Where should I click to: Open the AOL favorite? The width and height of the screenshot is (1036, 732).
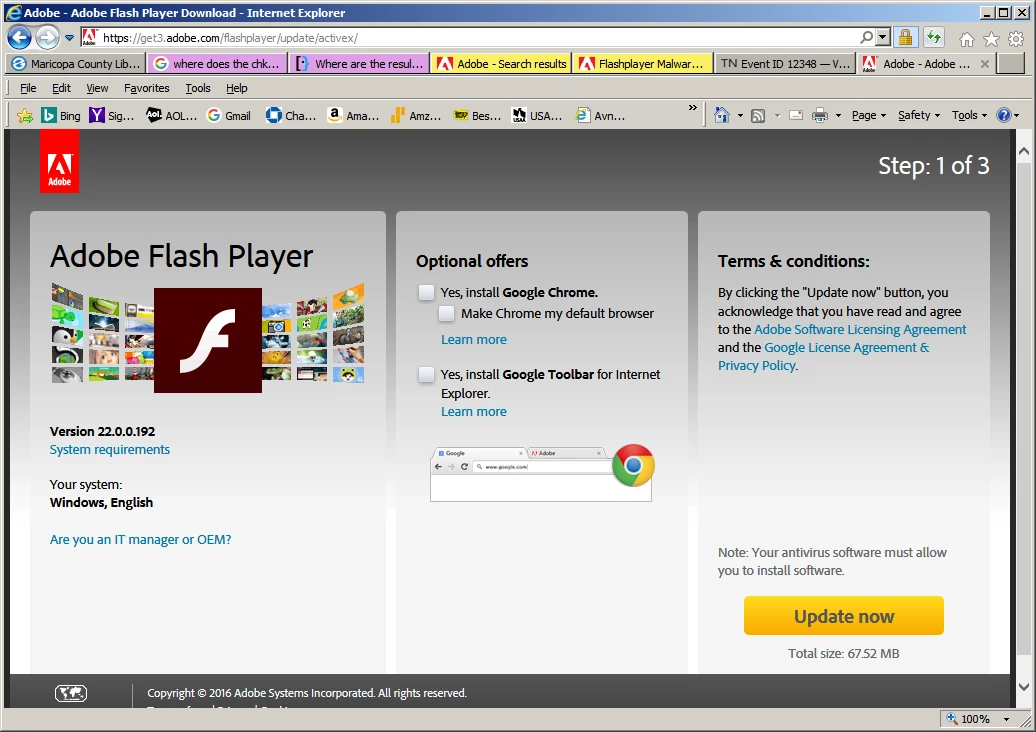pyautogui.click(x=172, y=116)
